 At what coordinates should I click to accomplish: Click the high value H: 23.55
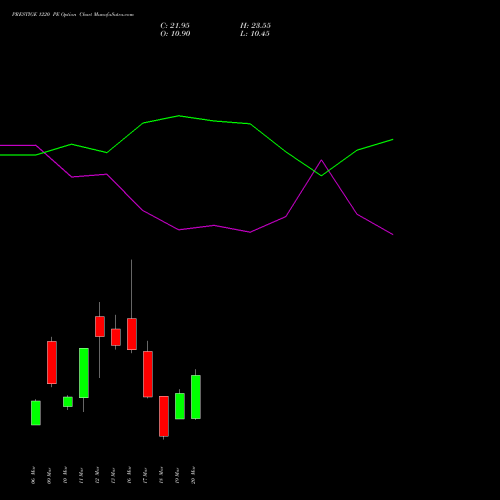(x=255, y=26)
